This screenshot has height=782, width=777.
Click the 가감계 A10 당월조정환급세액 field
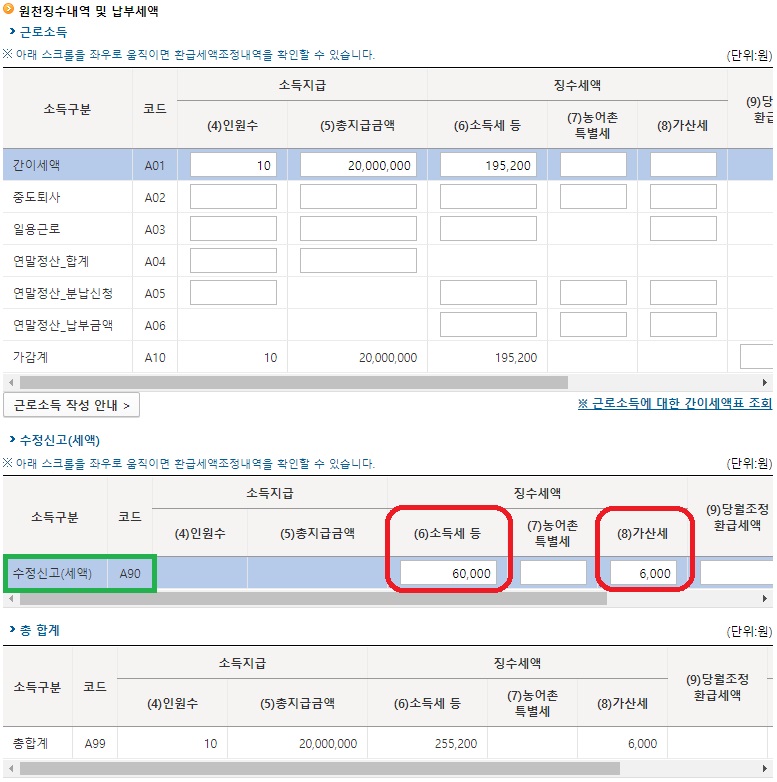pos(757,357)
